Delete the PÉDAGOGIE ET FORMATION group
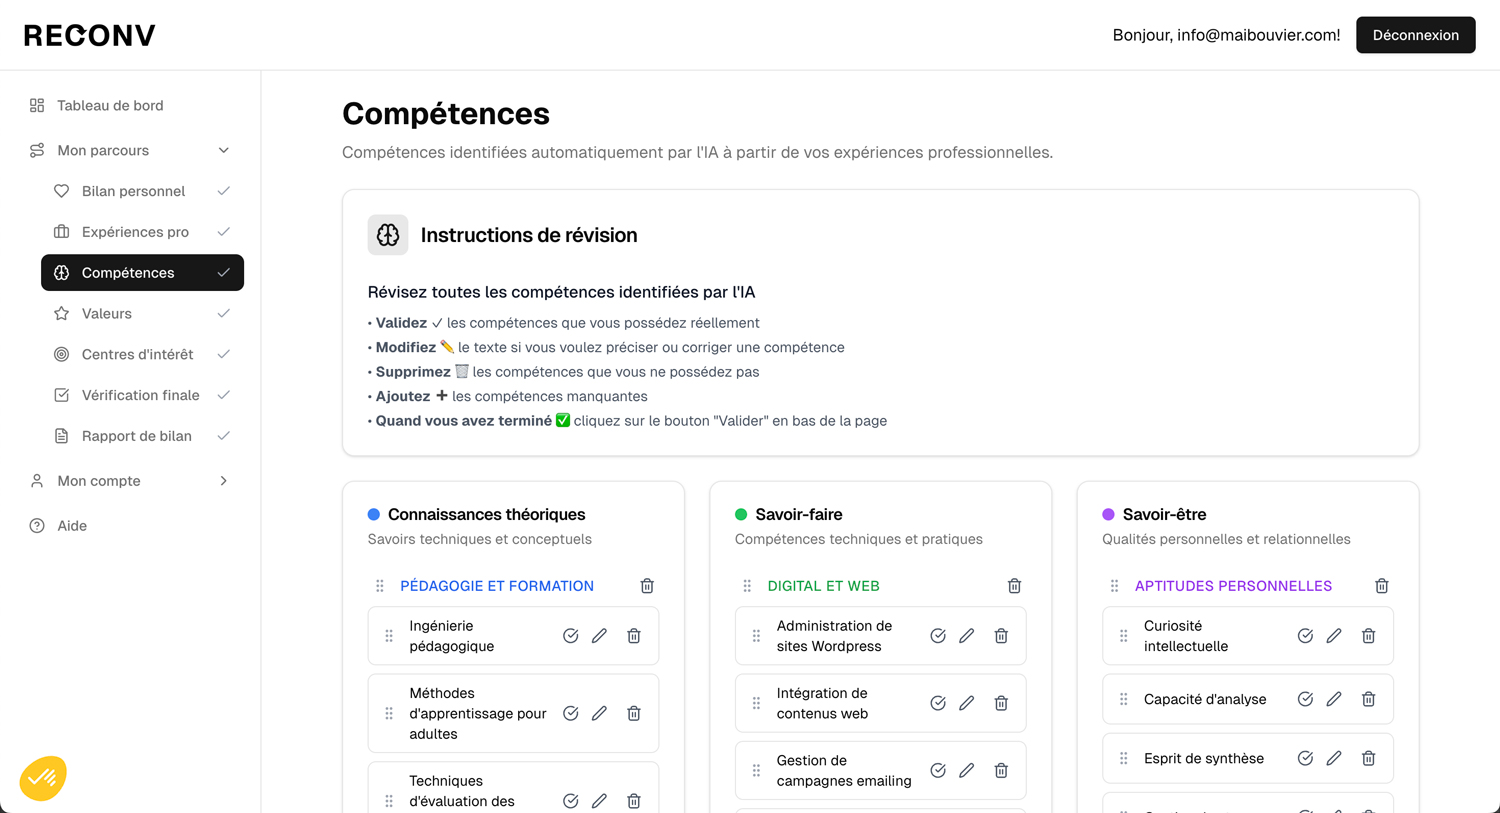Screen dimensions: 1500x813 (x=647, y=586)
